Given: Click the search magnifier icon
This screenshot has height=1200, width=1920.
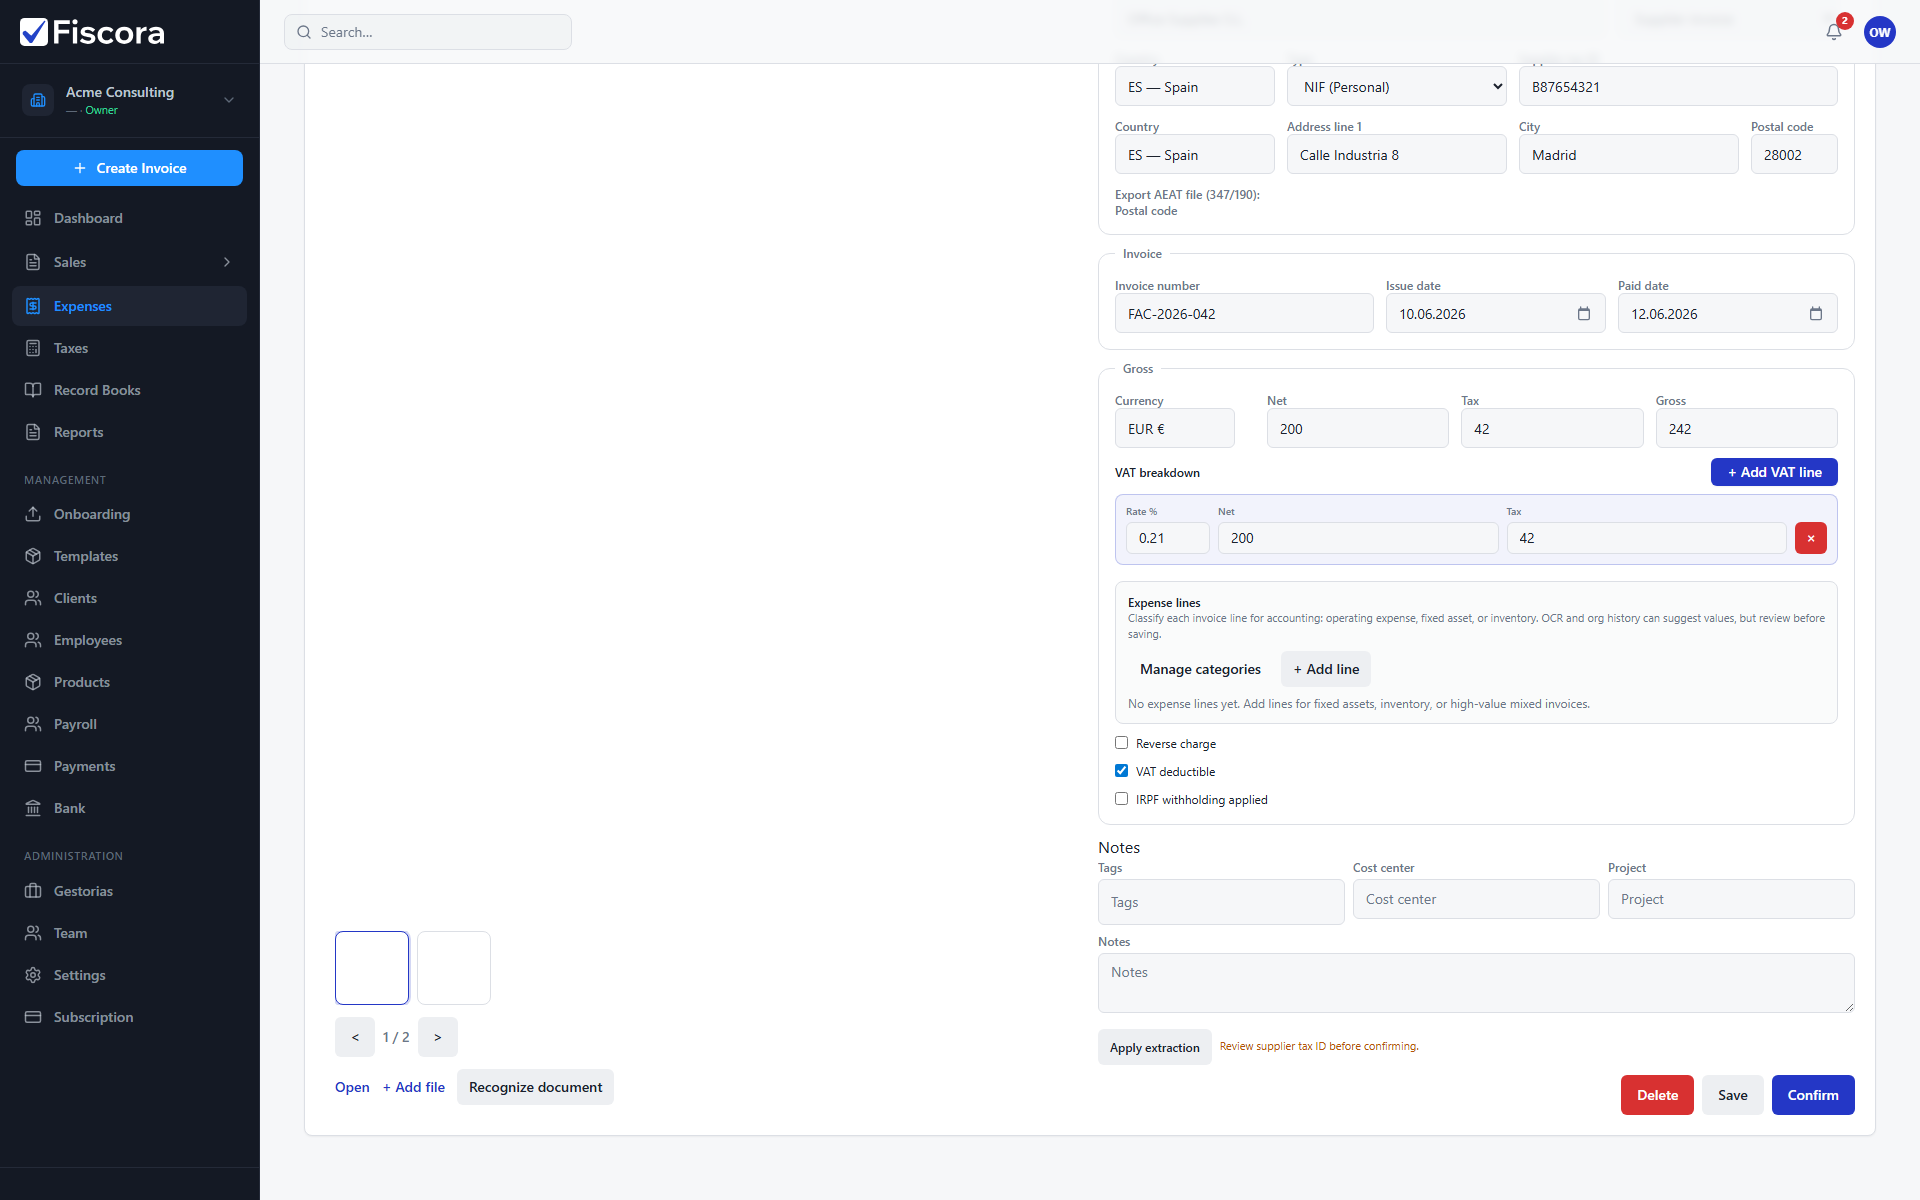Looking at the screenshot, I should (x=304, y=32).
